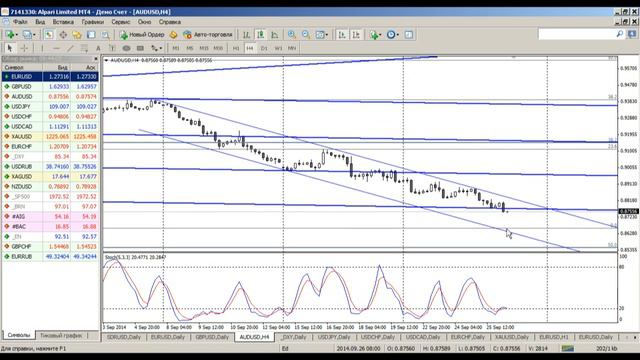
Task: Switch chart to bar chart mode
Action: click(246, 35)
